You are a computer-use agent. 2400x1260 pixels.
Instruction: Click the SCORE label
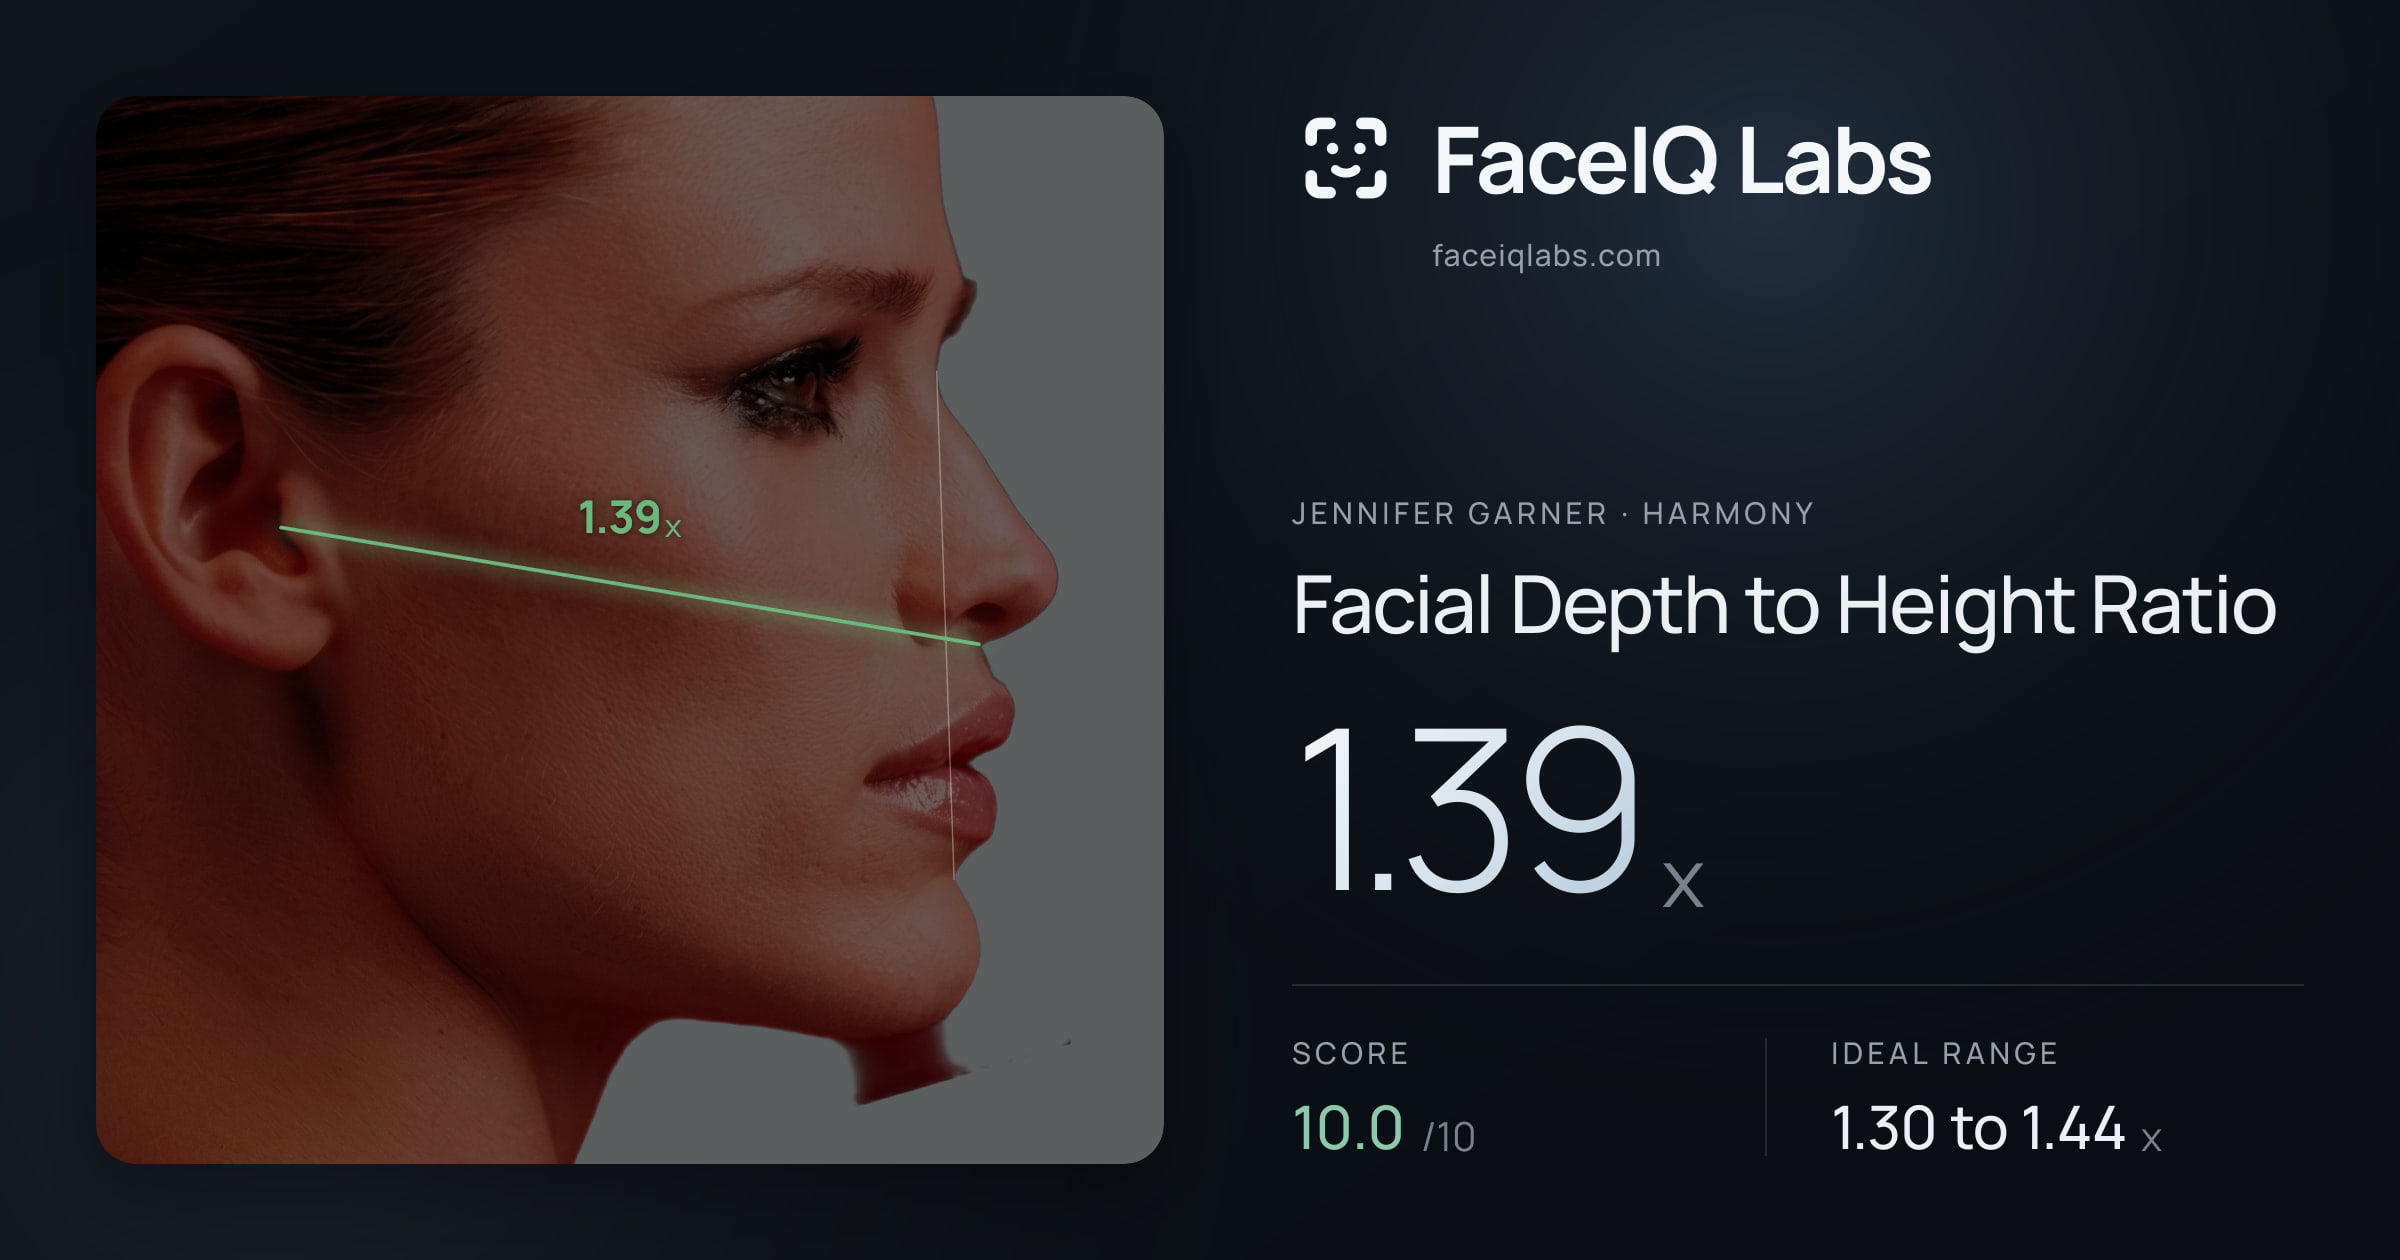1350,1053
